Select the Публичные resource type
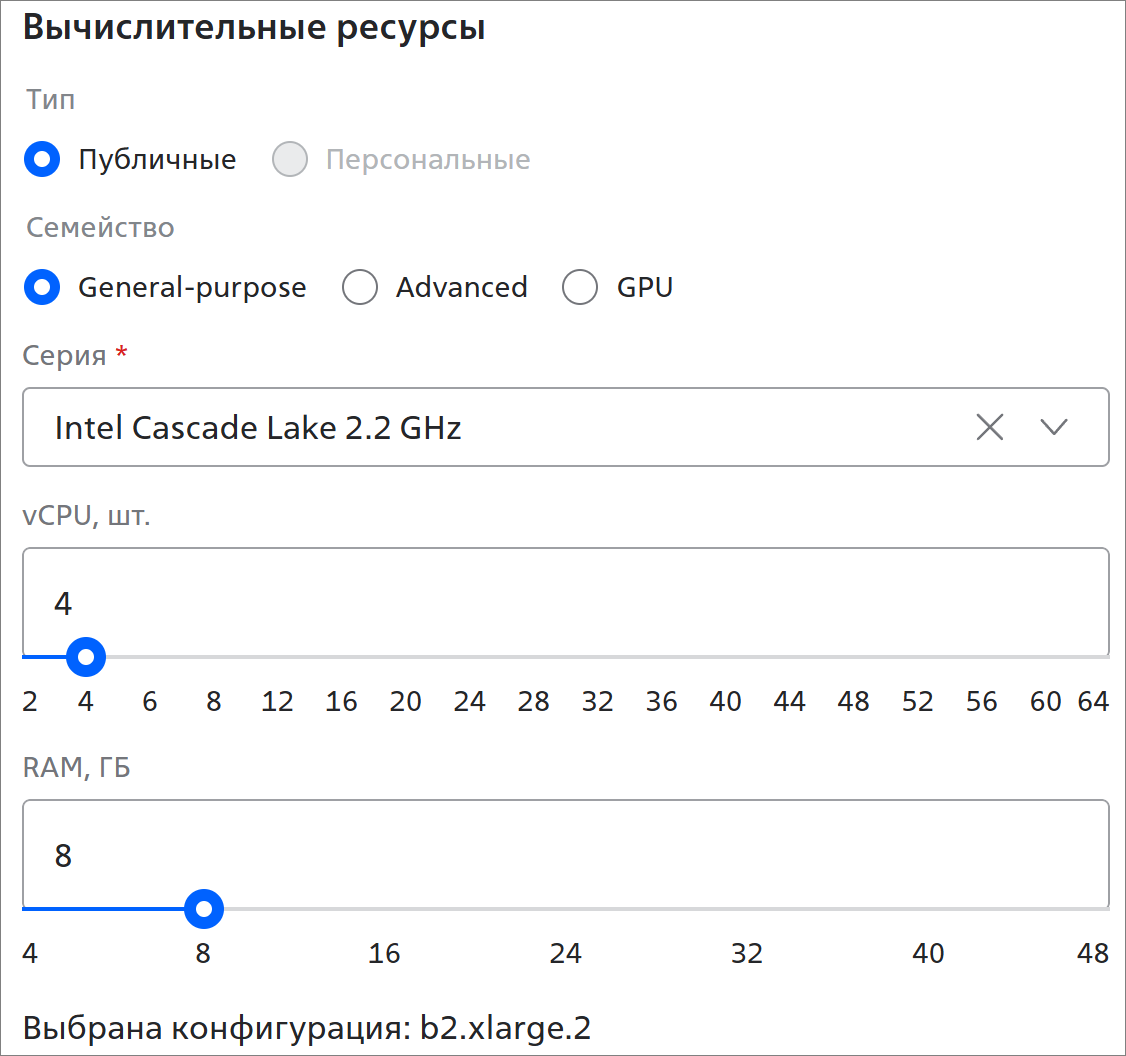The image size is (1126, 1056). coord(42,160)
